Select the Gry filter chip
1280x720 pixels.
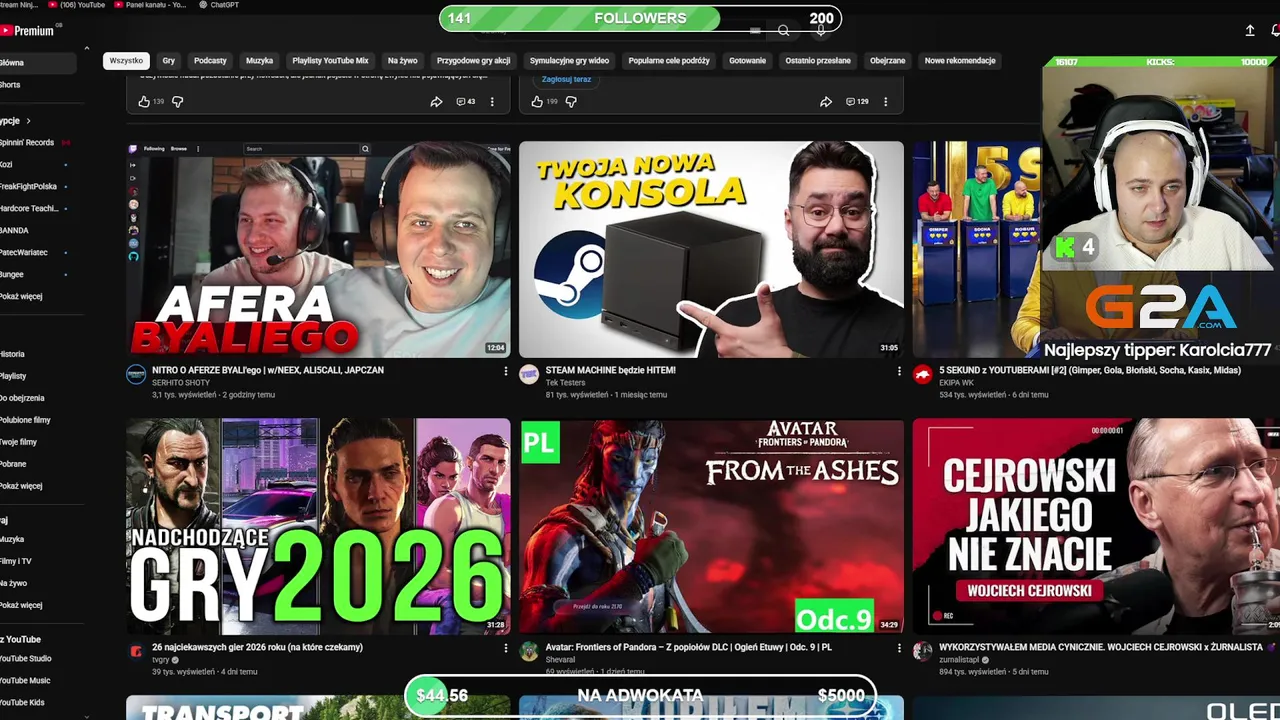click(x=169, y=61)
